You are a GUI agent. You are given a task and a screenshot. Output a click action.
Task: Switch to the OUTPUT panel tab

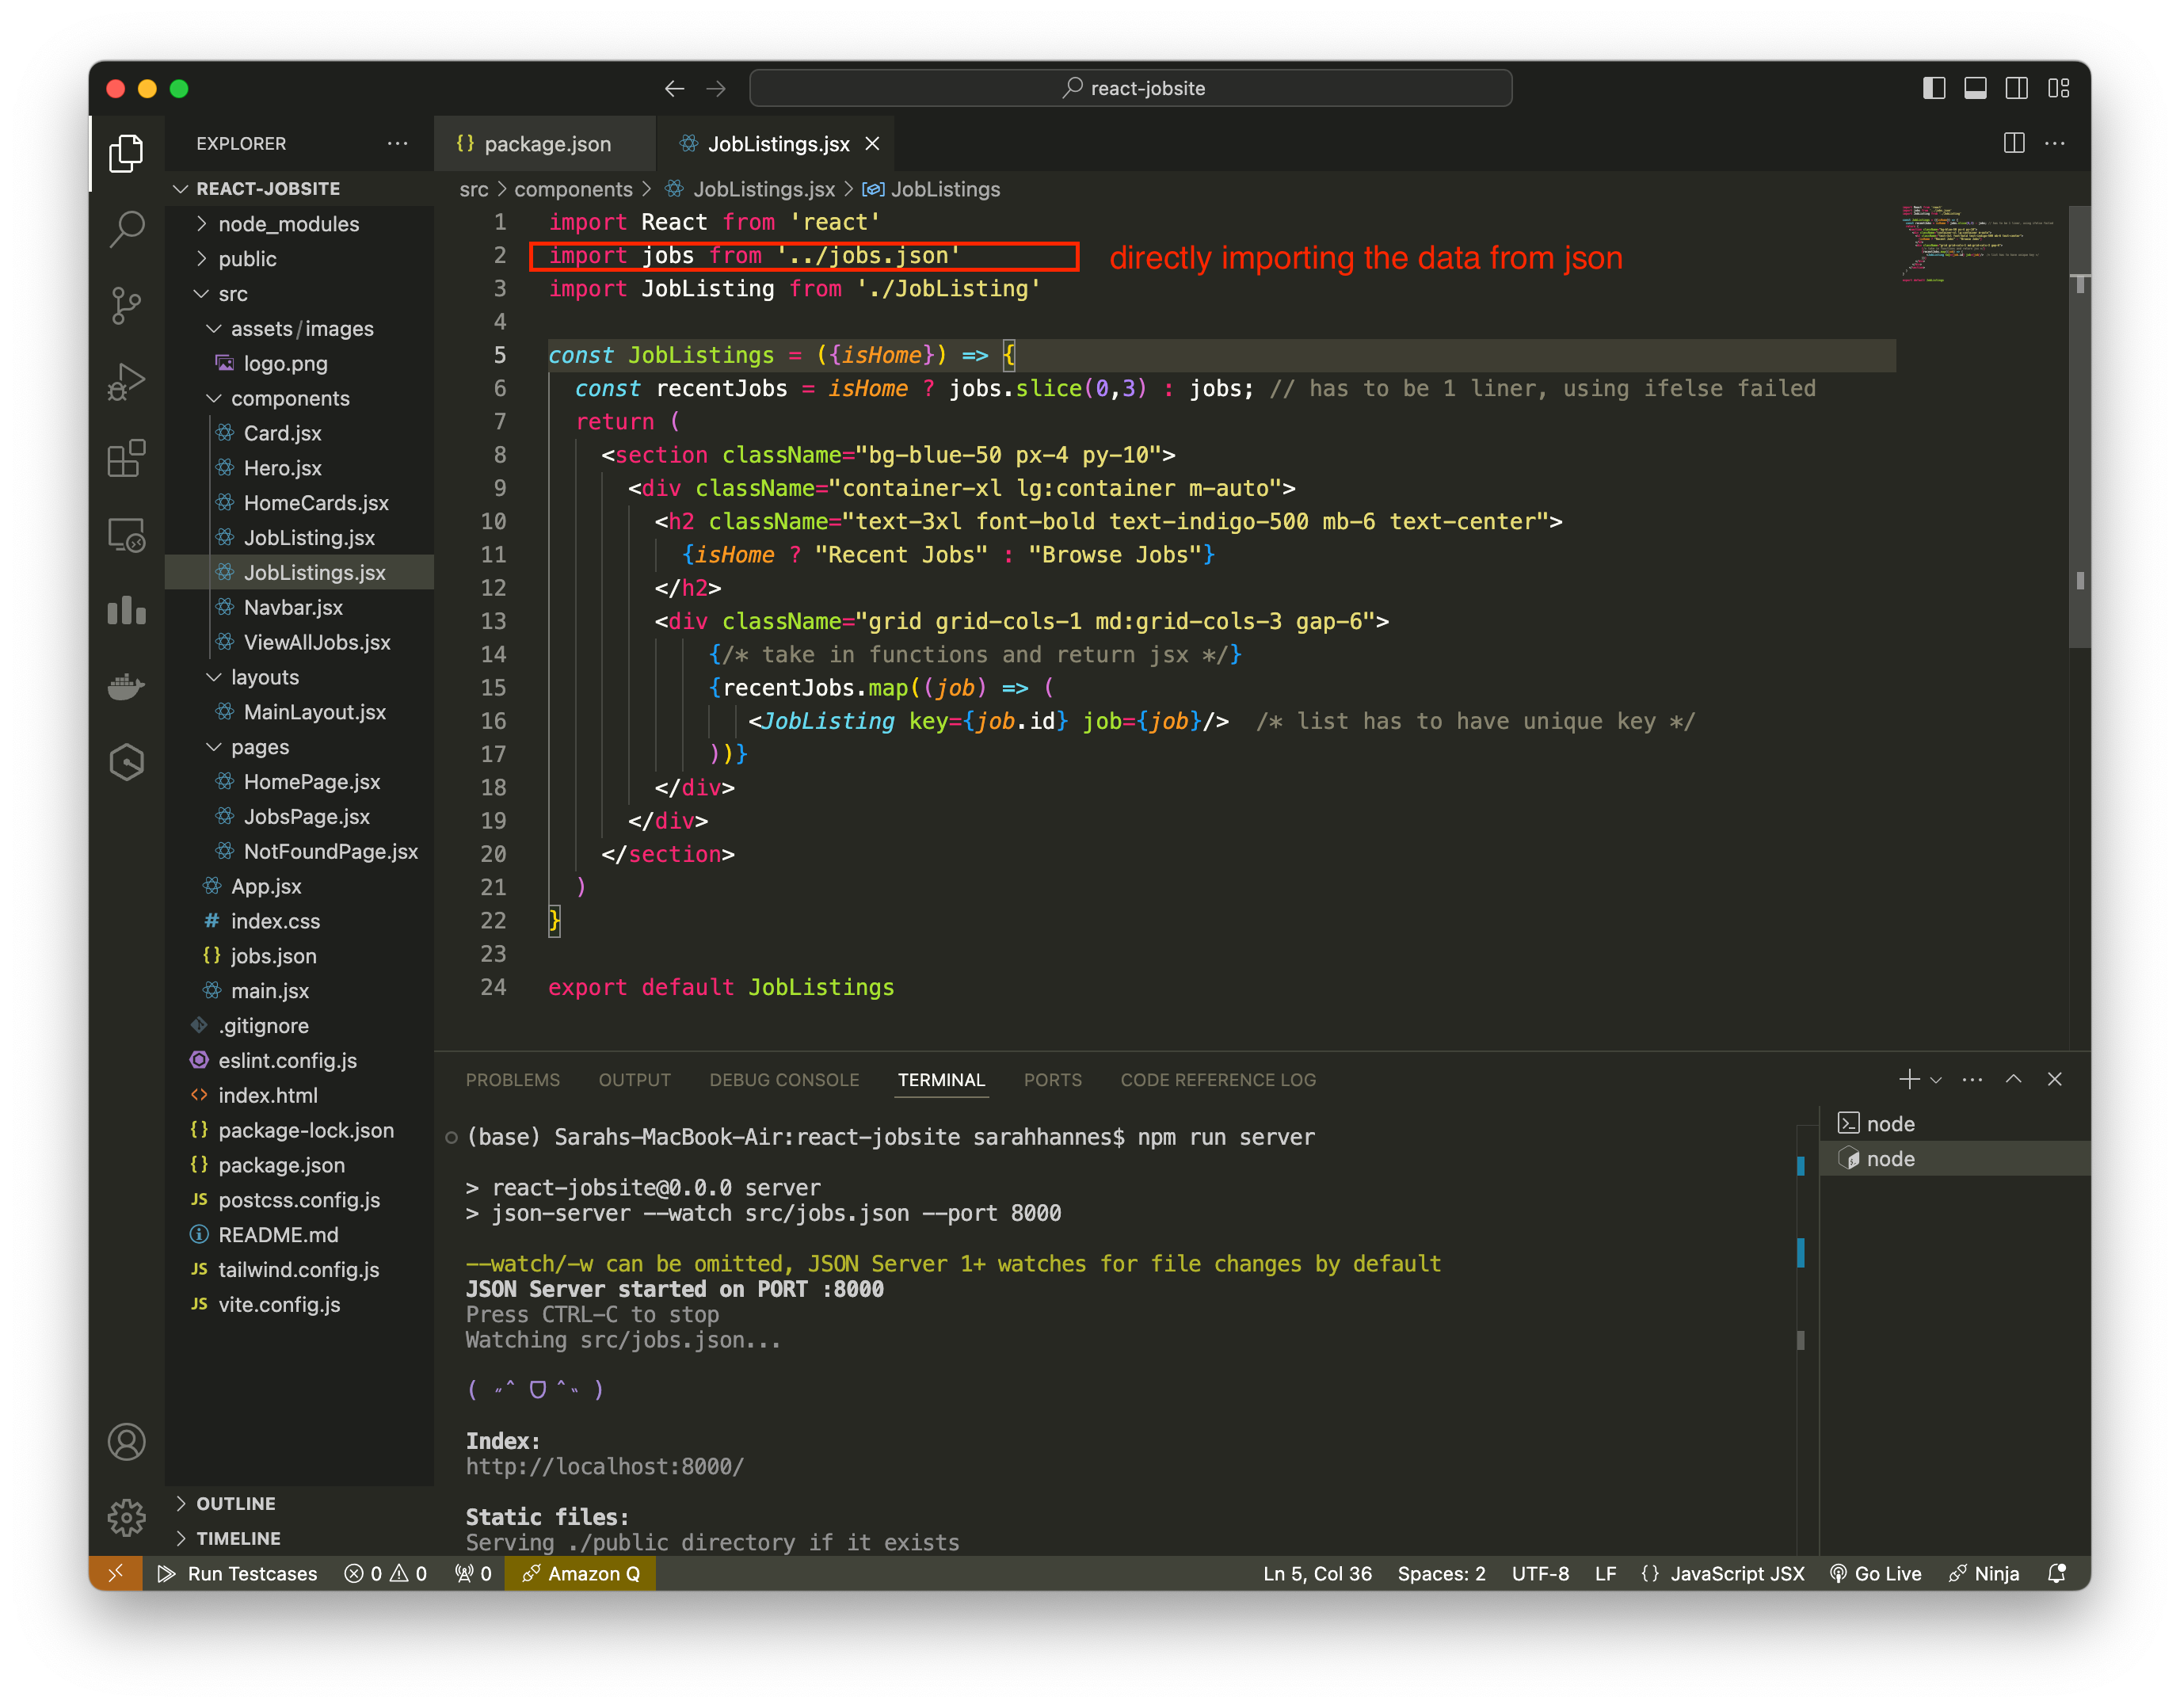[x=634, y=1079]
